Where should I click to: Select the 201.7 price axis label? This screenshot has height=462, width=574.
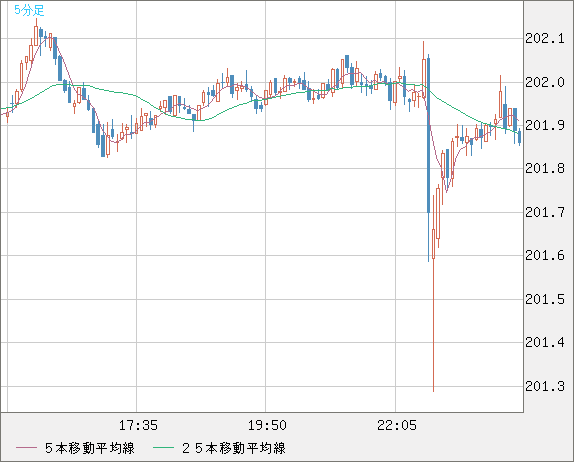tap(545, 212)
